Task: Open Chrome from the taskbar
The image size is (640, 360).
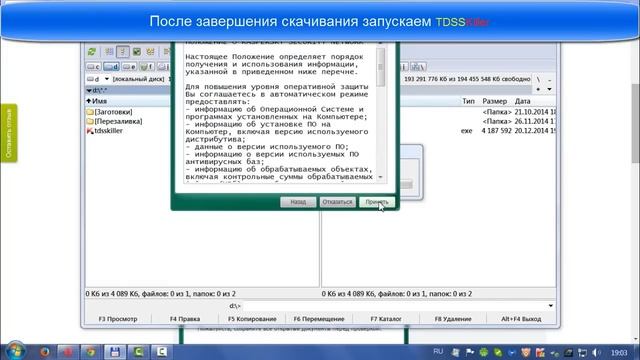Action: [90, 351]
